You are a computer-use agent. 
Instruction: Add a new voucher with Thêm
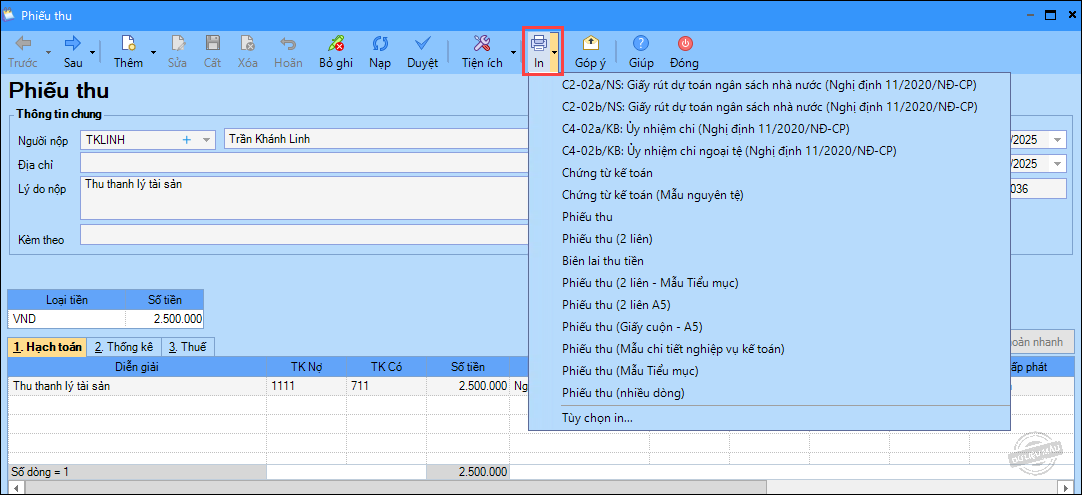tap(128, 52)
